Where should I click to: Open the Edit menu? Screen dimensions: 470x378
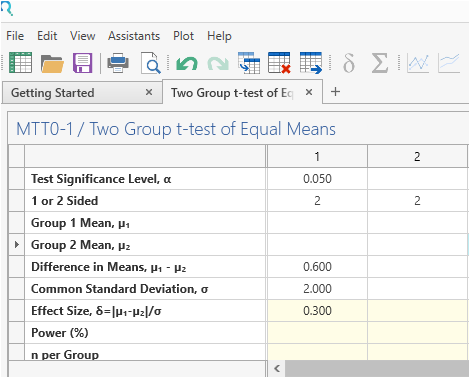pyautogui.click(x=47, y=36)
